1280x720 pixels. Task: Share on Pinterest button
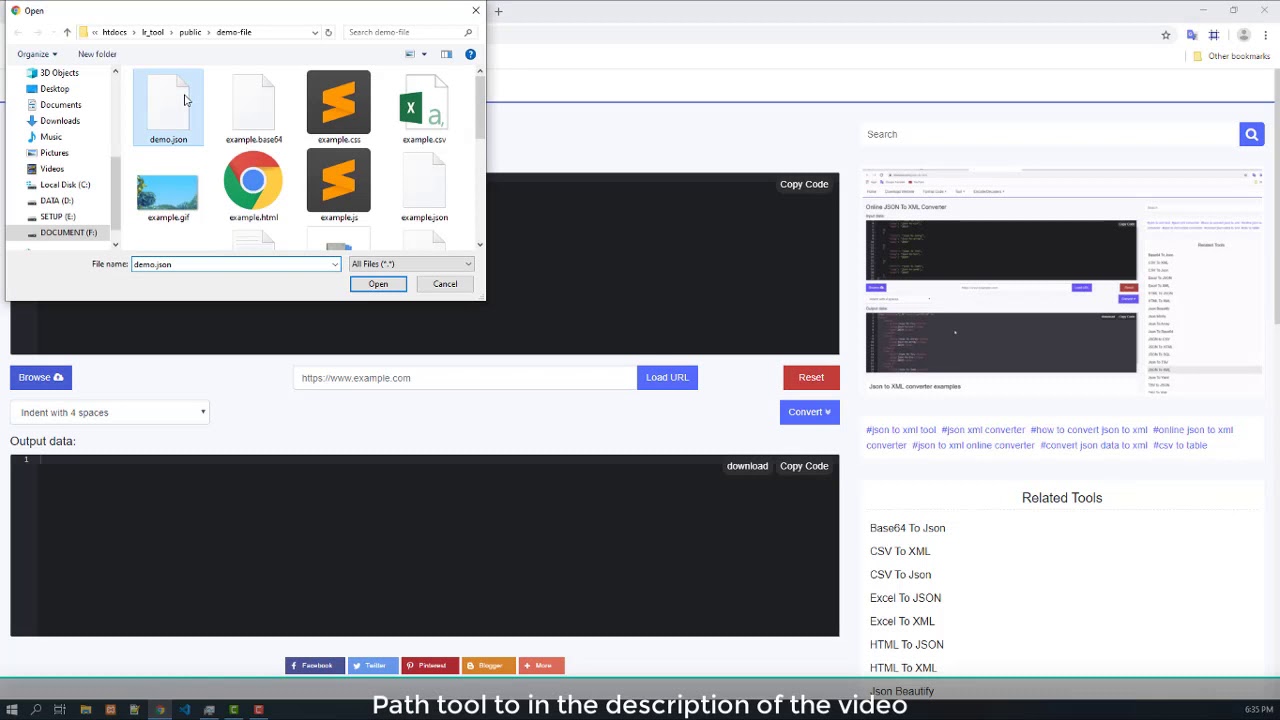click(430, 666)
